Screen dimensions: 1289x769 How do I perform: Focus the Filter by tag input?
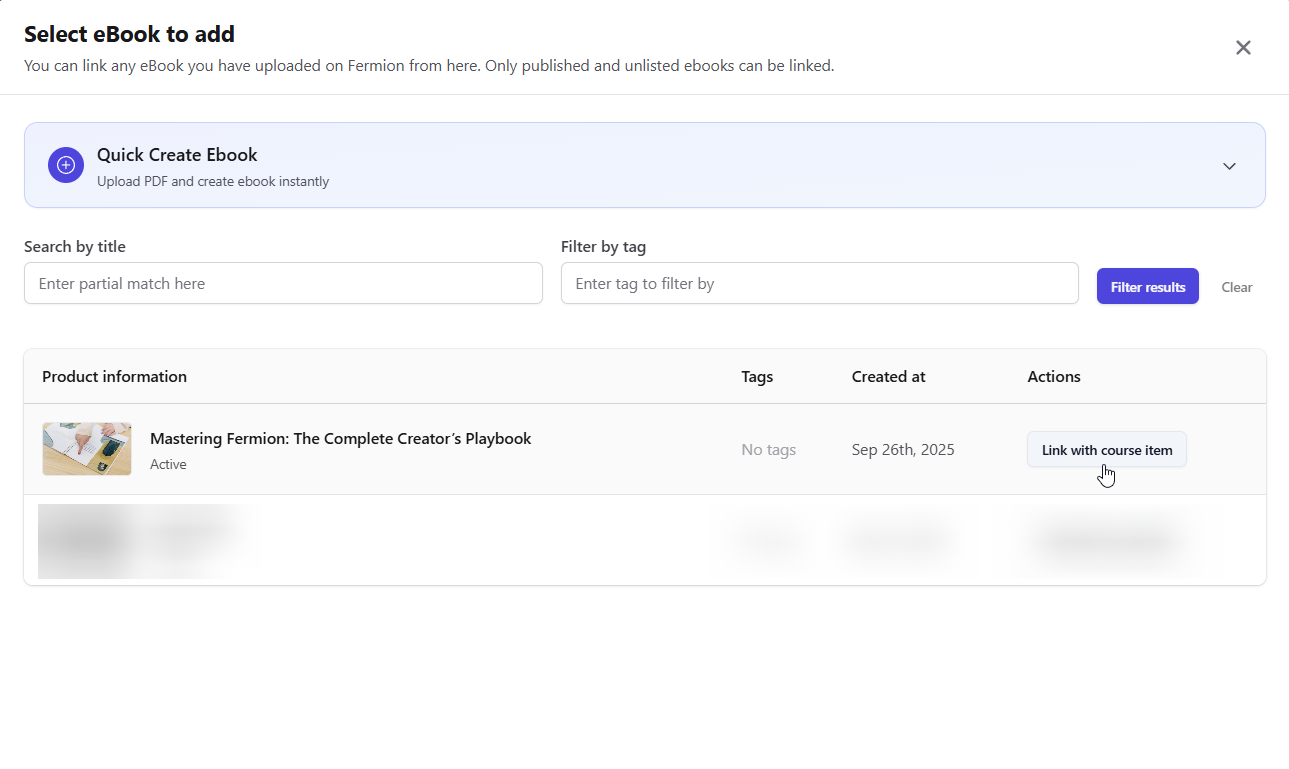[x=819, y=284]
